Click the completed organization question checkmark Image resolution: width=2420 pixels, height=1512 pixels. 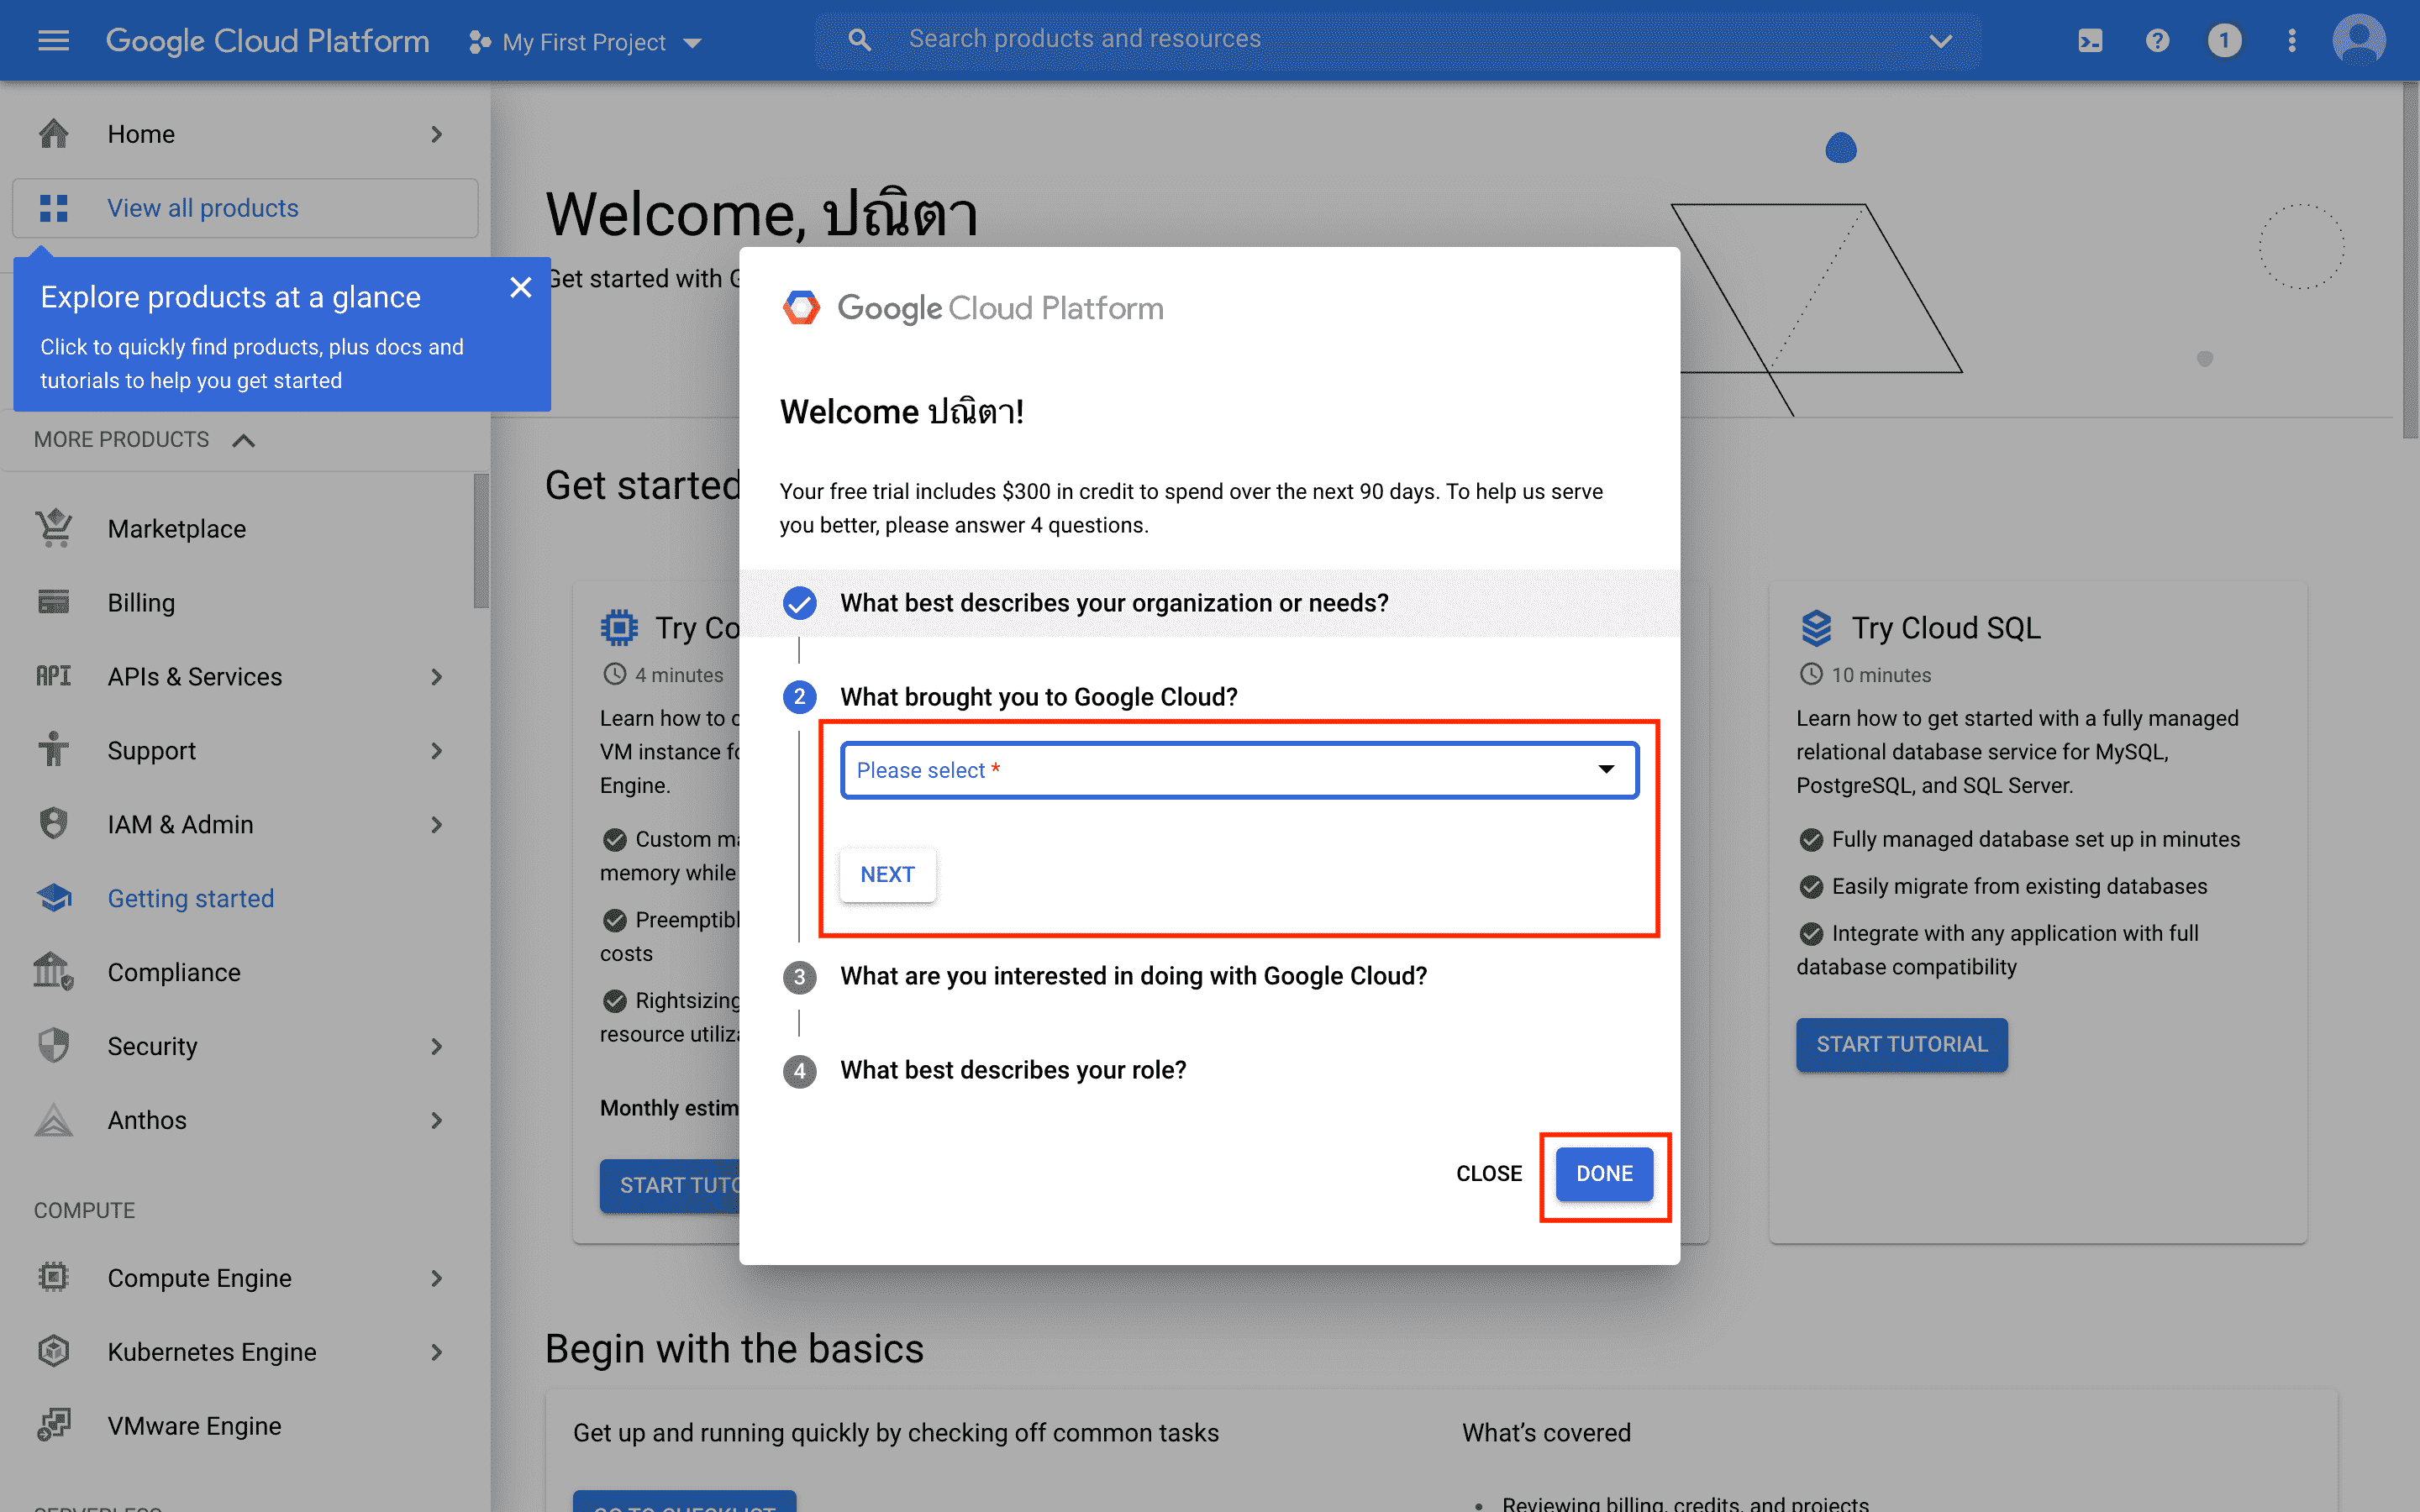pyautogui.click(x=799, y=603)
